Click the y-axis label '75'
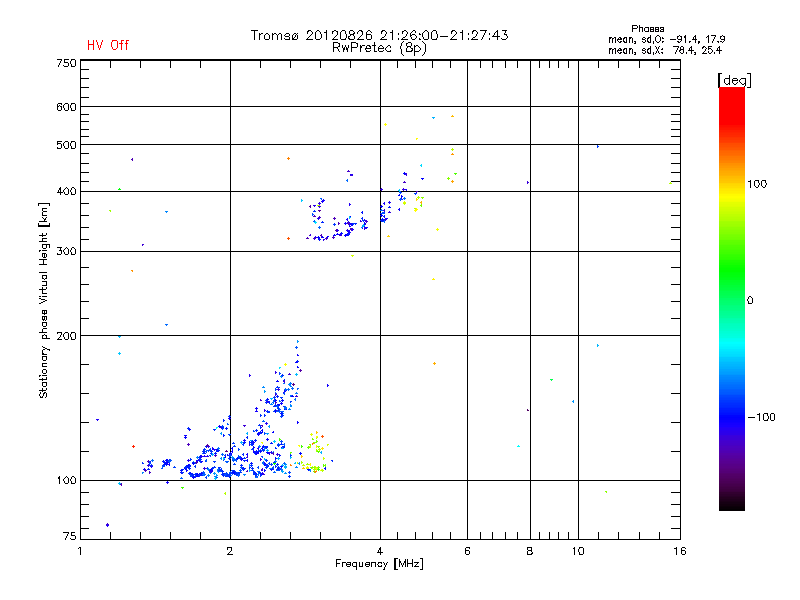800x600 pixels. (x=70, y=536)
